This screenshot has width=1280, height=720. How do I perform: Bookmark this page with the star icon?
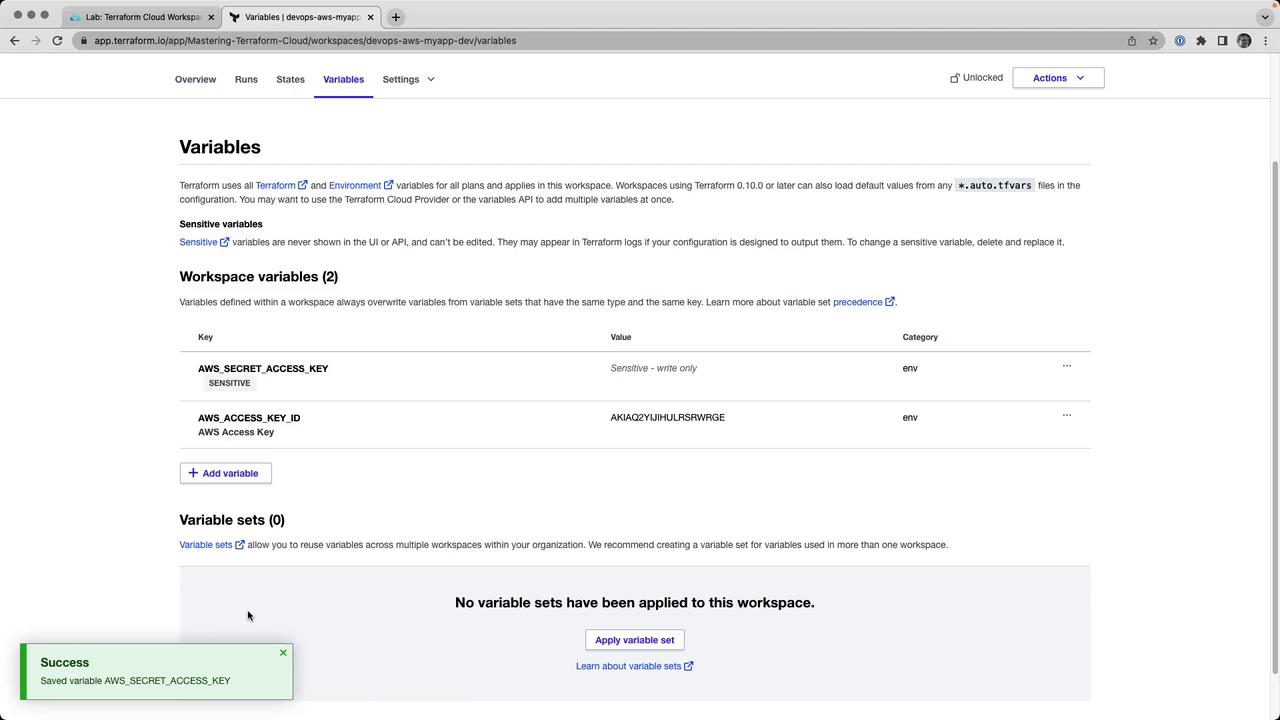(x=1153, y=41)
